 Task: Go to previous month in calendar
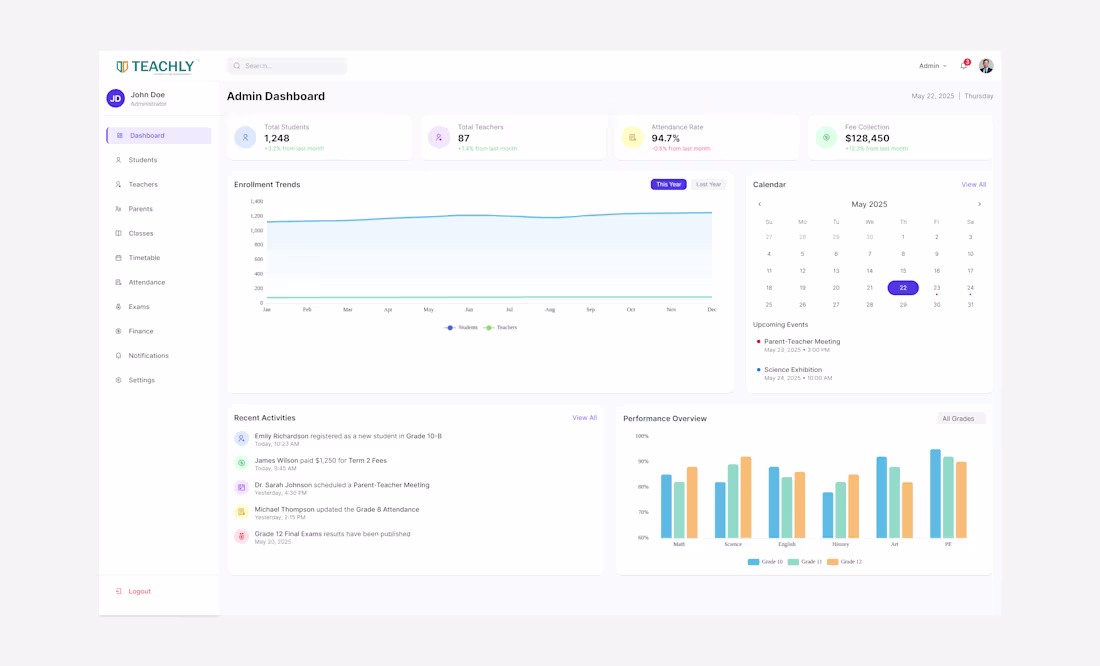point(760,204)
